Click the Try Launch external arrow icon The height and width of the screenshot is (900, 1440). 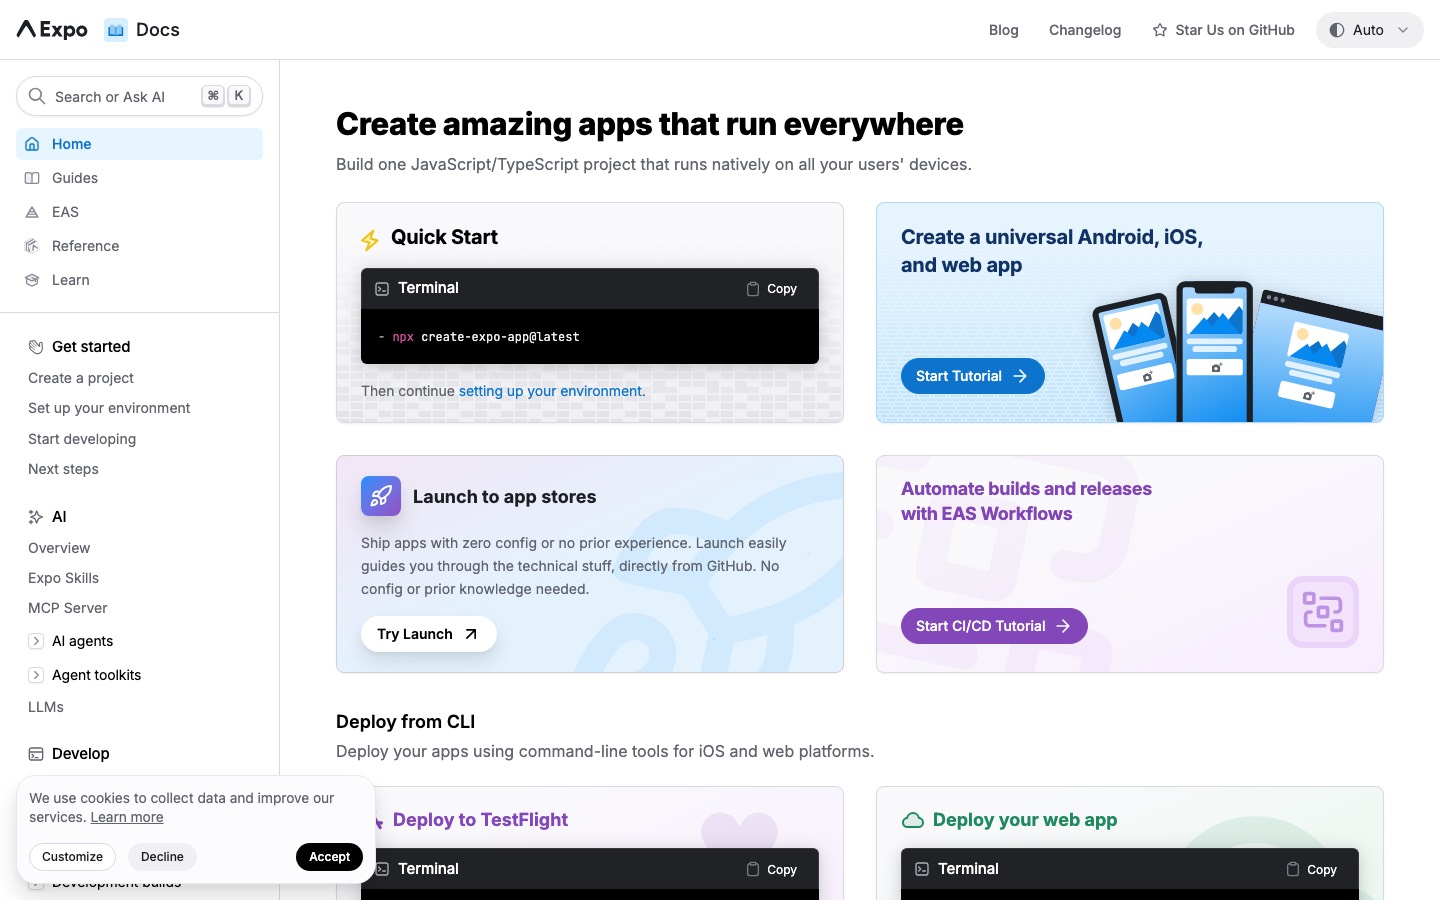point(471,634)
